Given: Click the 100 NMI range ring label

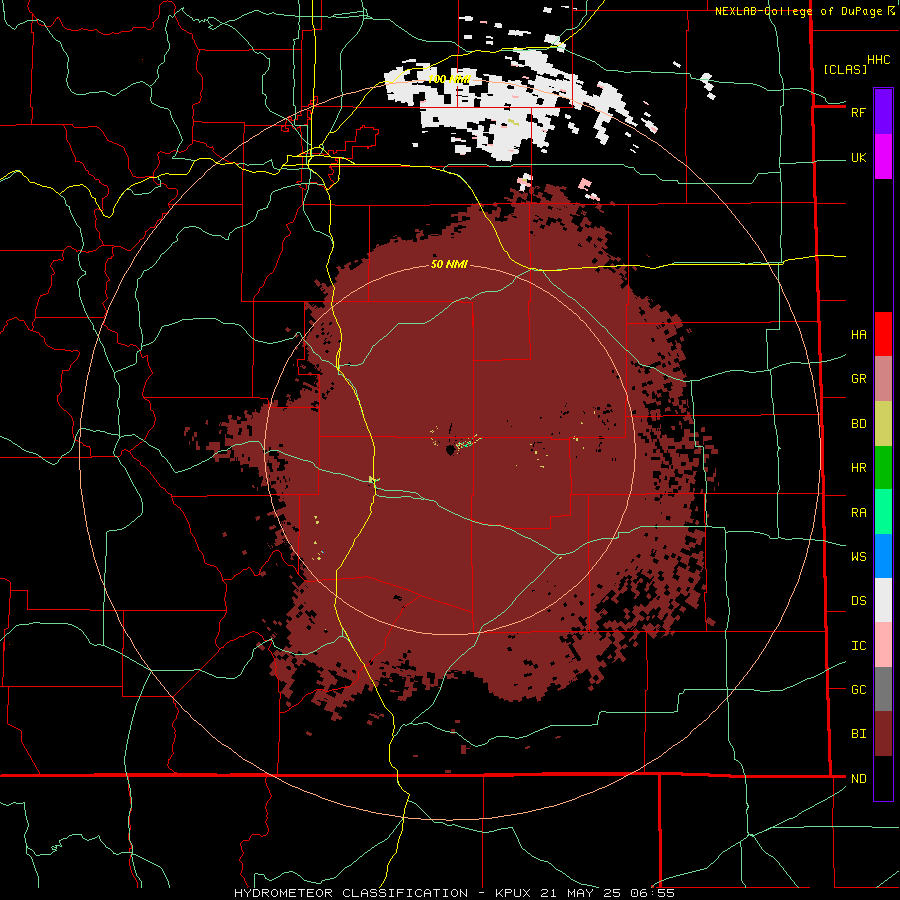Looking at the screenshot, I should pos(449,79).
